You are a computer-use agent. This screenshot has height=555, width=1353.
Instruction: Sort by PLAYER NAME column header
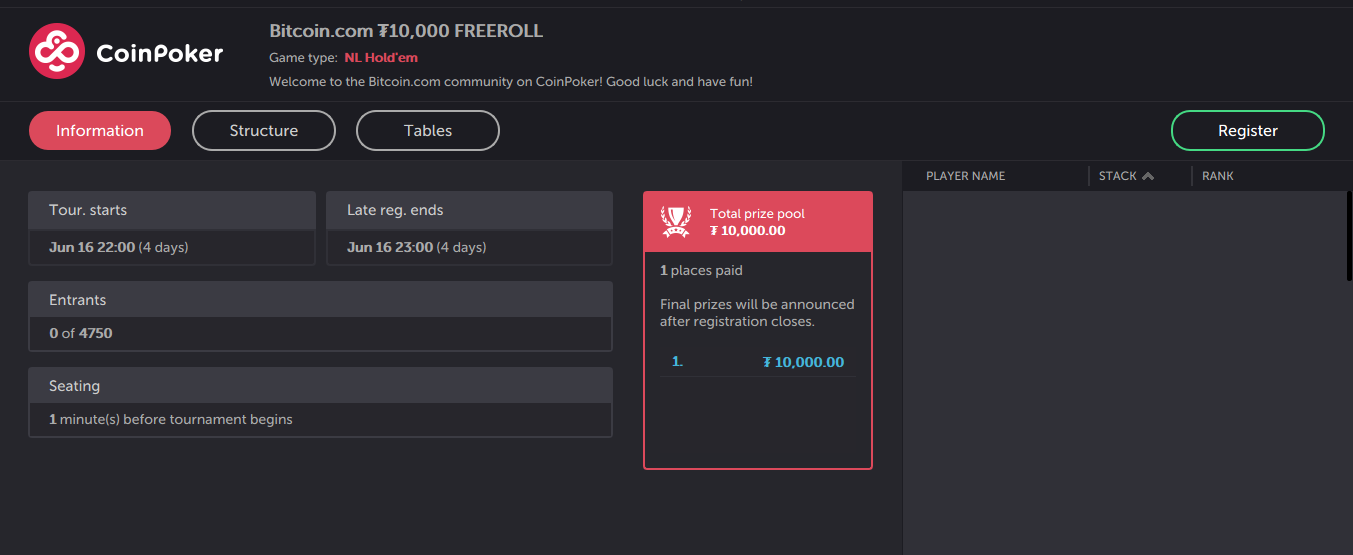[966, 176]
